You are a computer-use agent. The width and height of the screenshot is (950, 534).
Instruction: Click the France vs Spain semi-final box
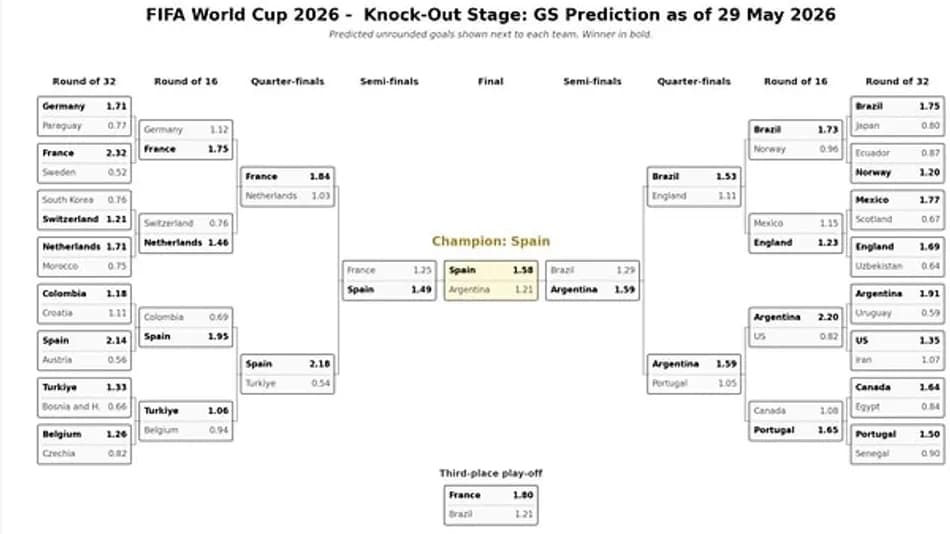[389, 280]
